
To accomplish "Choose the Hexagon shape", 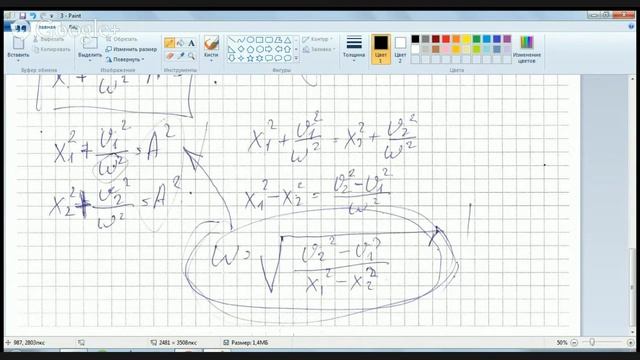I will [260, 49].
